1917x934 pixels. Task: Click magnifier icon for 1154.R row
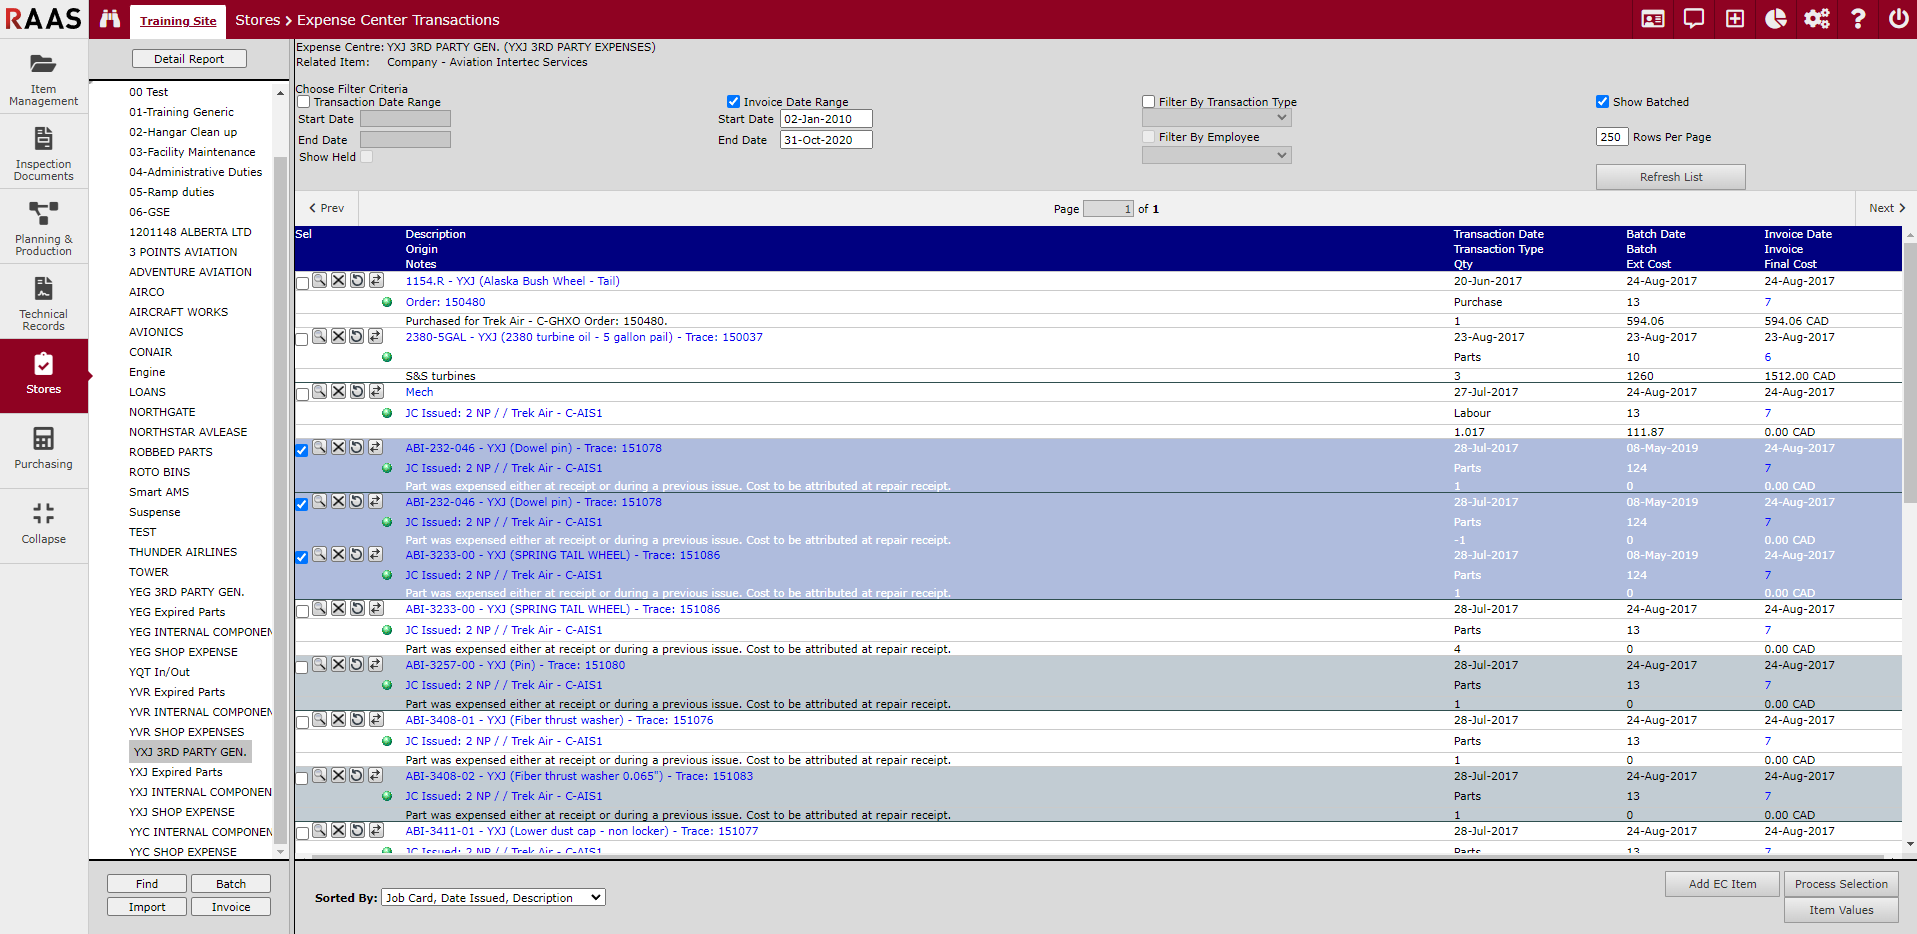[x=320, y=281]
